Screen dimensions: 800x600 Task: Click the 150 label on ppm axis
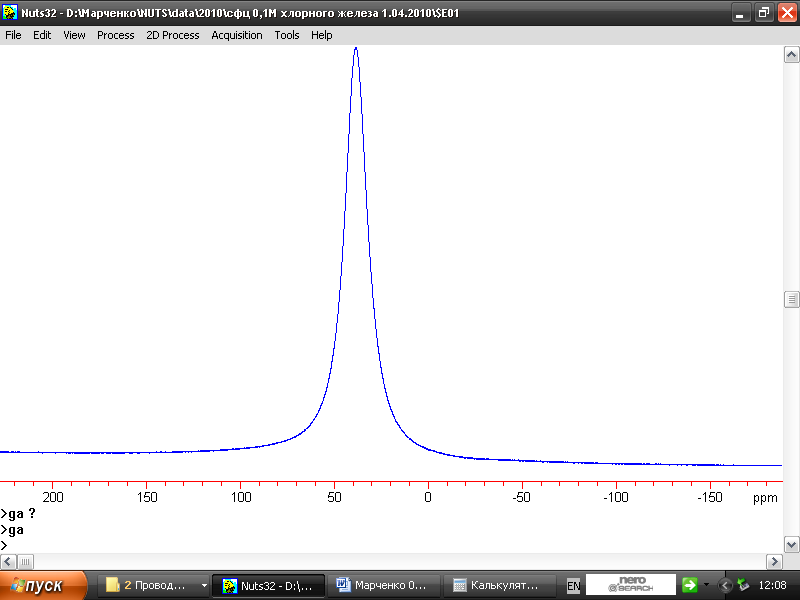click(147, 497)
